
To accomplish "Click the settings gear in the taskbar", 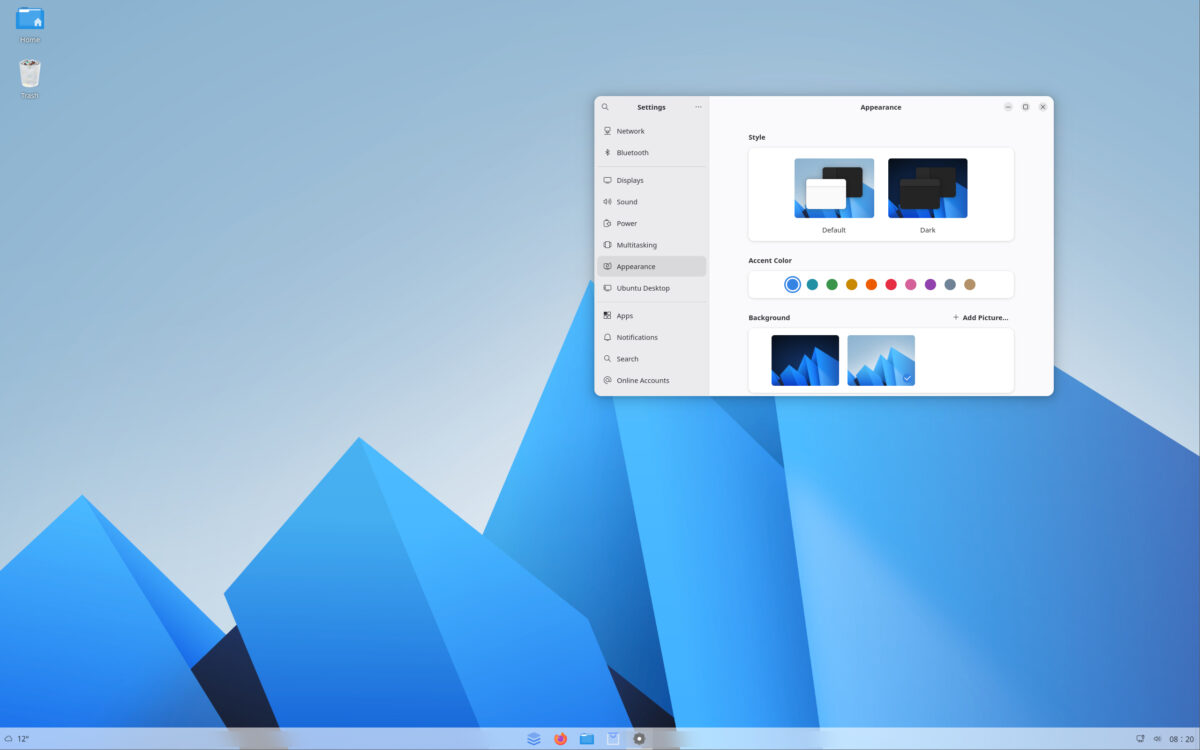I will pos(639,738).
